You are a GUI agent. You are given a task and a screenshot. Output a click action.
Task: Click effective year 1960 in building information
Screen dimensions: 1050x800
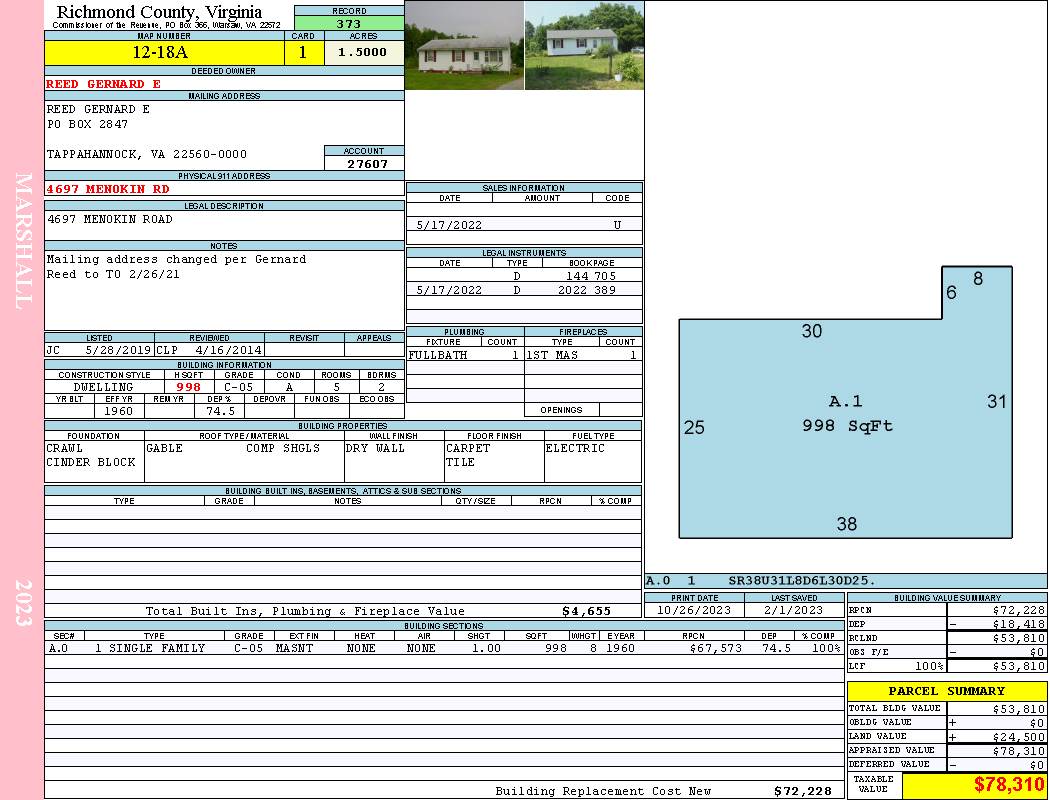click(x=119, y=411)
